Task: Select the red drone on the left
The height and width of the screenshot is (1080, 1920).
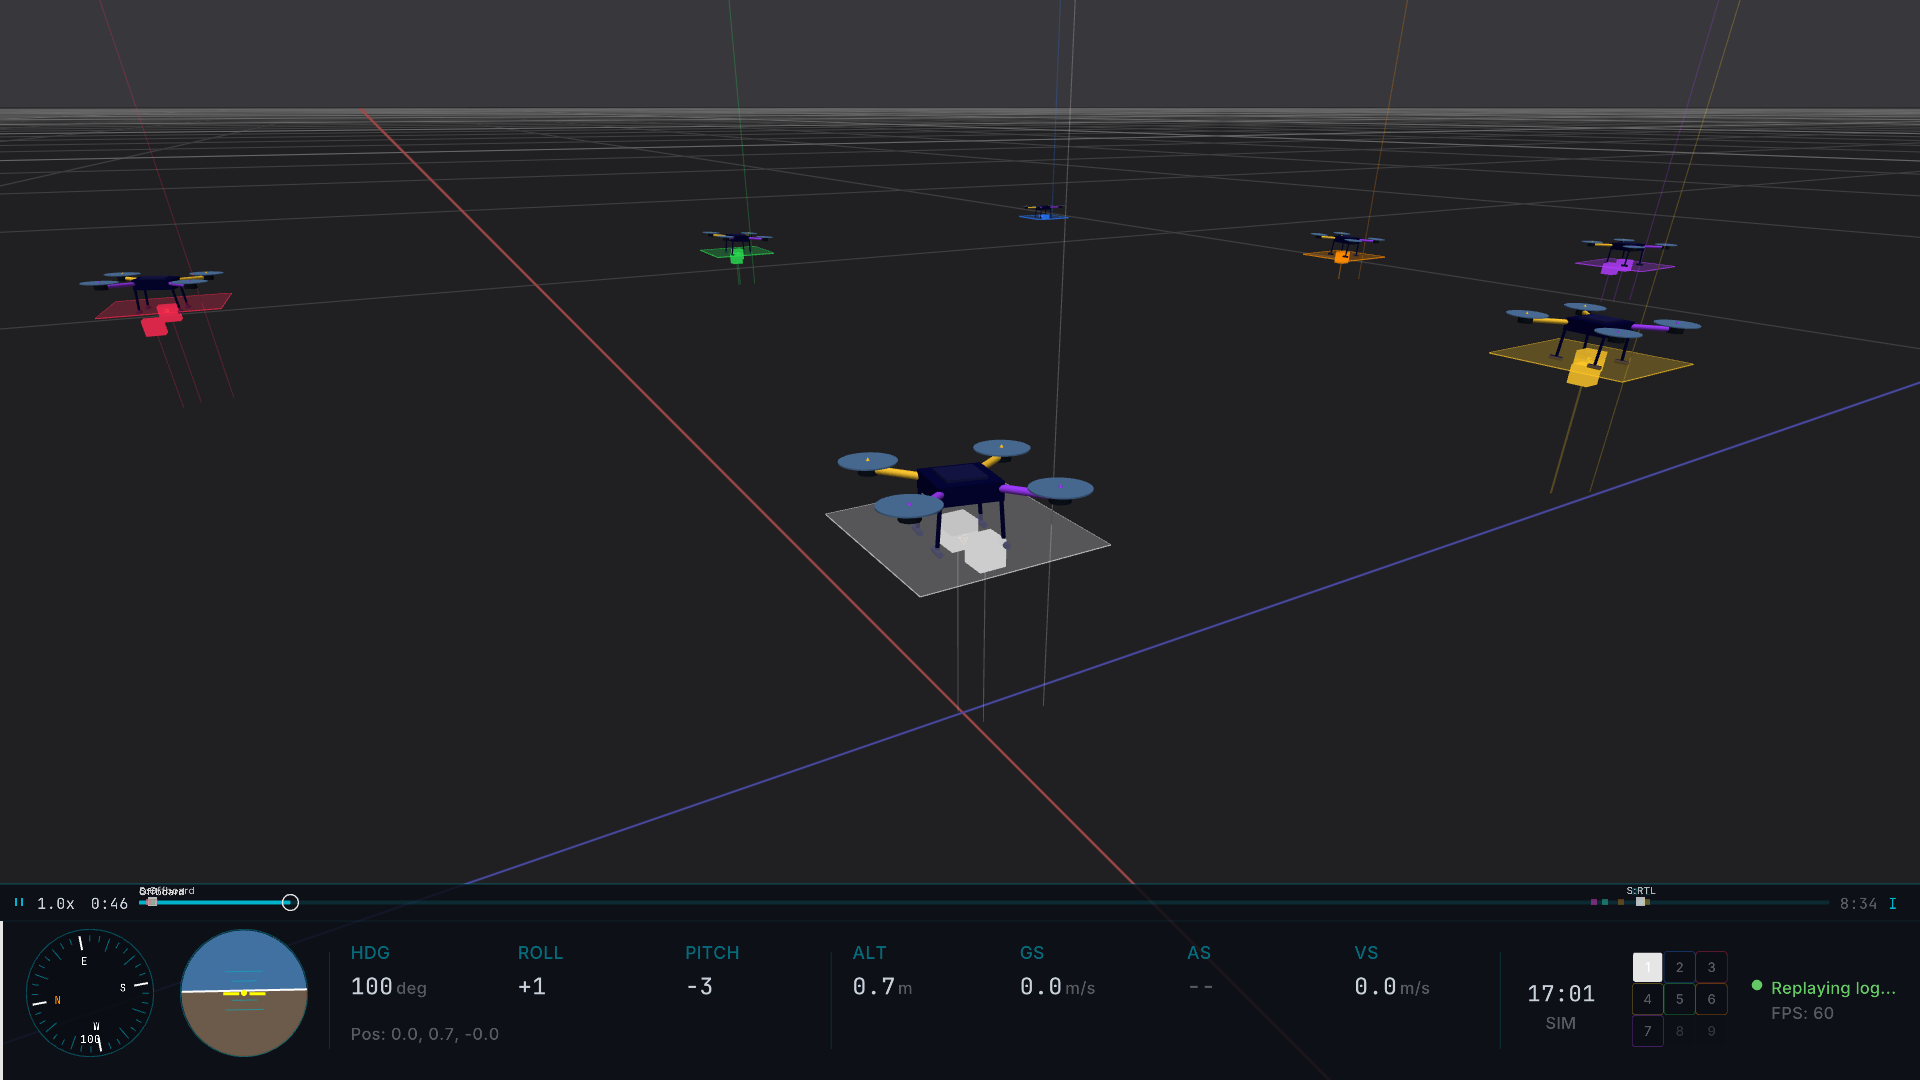Action: coord(152,285)
